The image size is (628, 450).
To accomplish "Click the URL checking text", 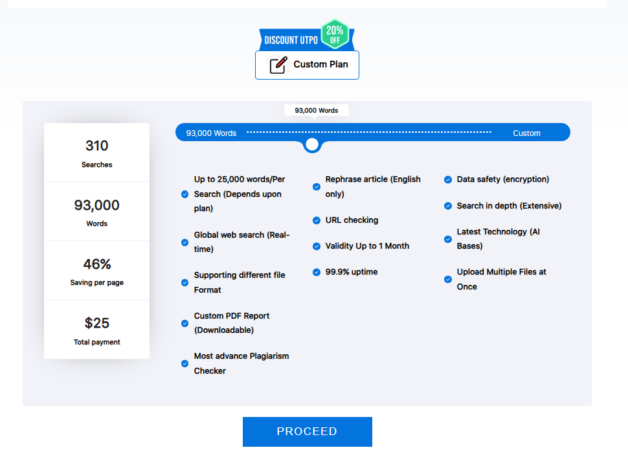I will pyautogui.click(x=352, y=220).
